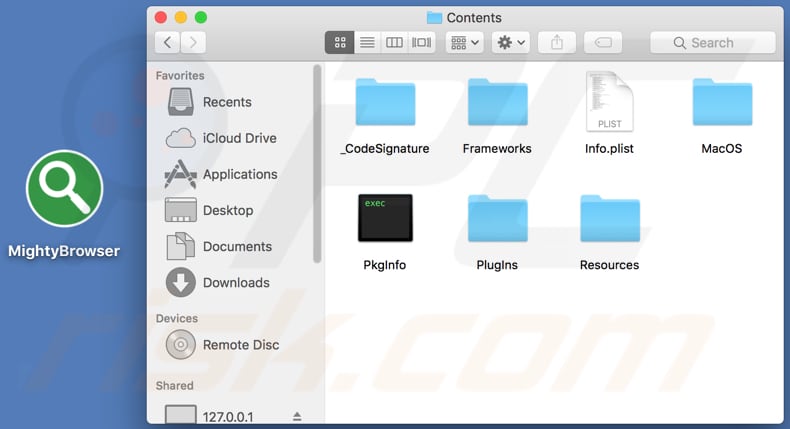Select the MacOS folder icon
790x429 pixels.
click(x=722, y=102)
